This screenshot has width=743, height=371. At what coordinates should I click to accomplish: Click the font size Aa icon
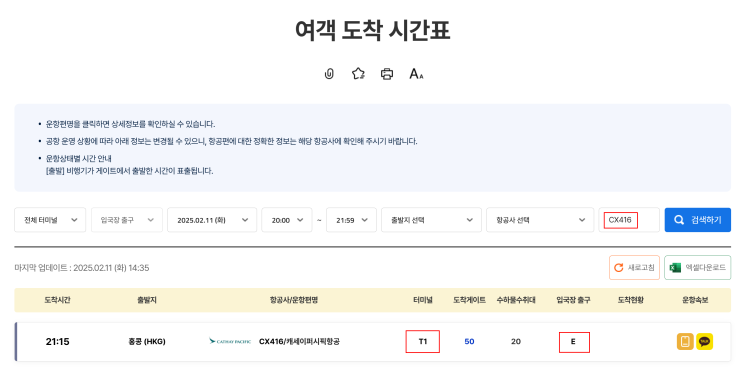click(x=416, y=74)
